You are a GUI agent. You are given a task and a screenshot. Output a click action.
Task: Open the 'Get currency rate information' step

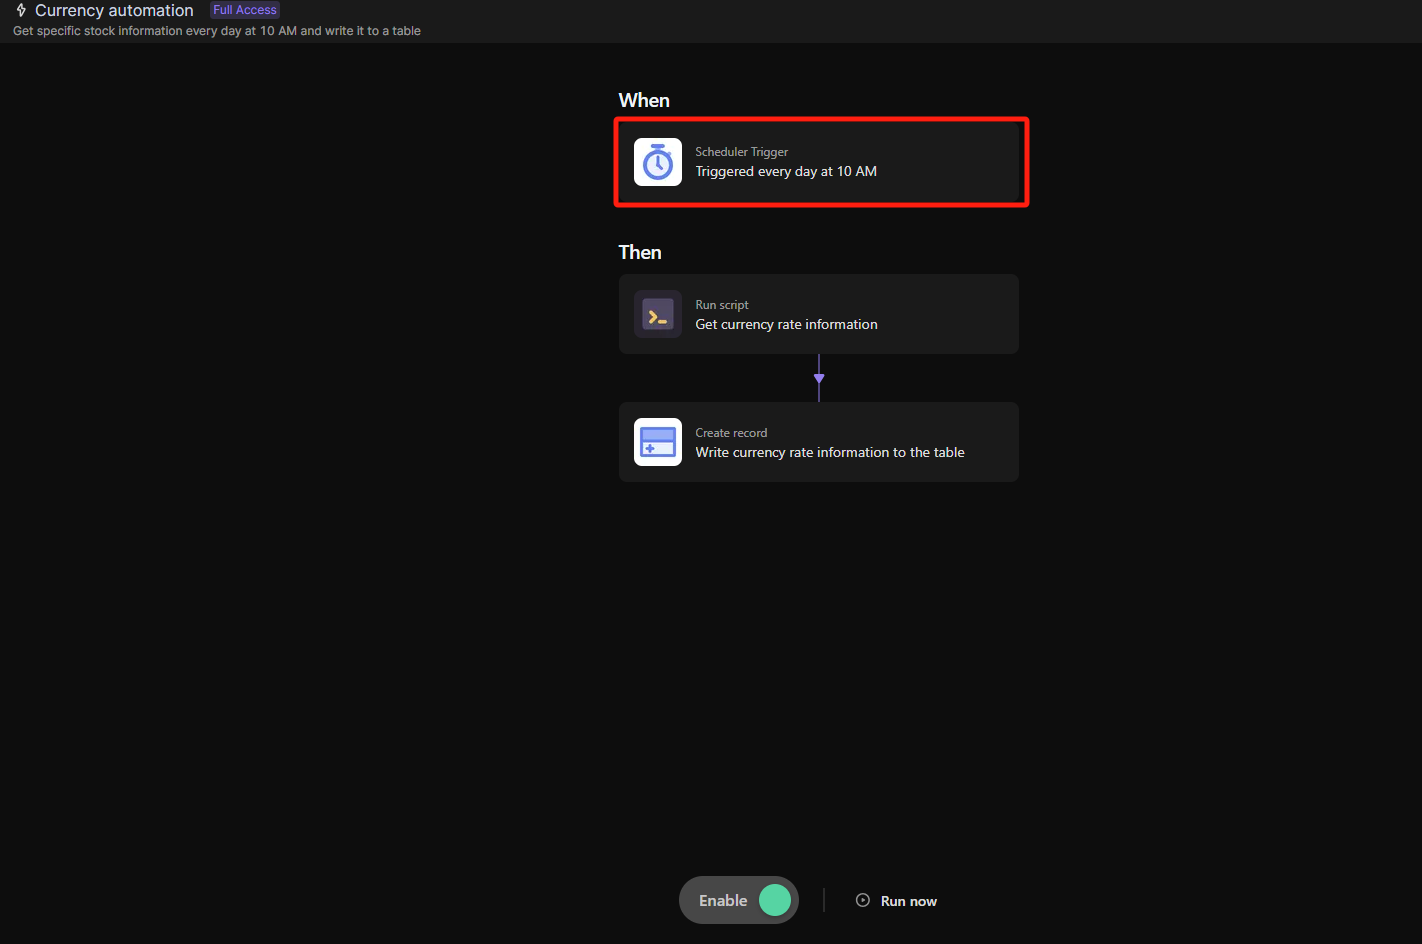point(819,314)
